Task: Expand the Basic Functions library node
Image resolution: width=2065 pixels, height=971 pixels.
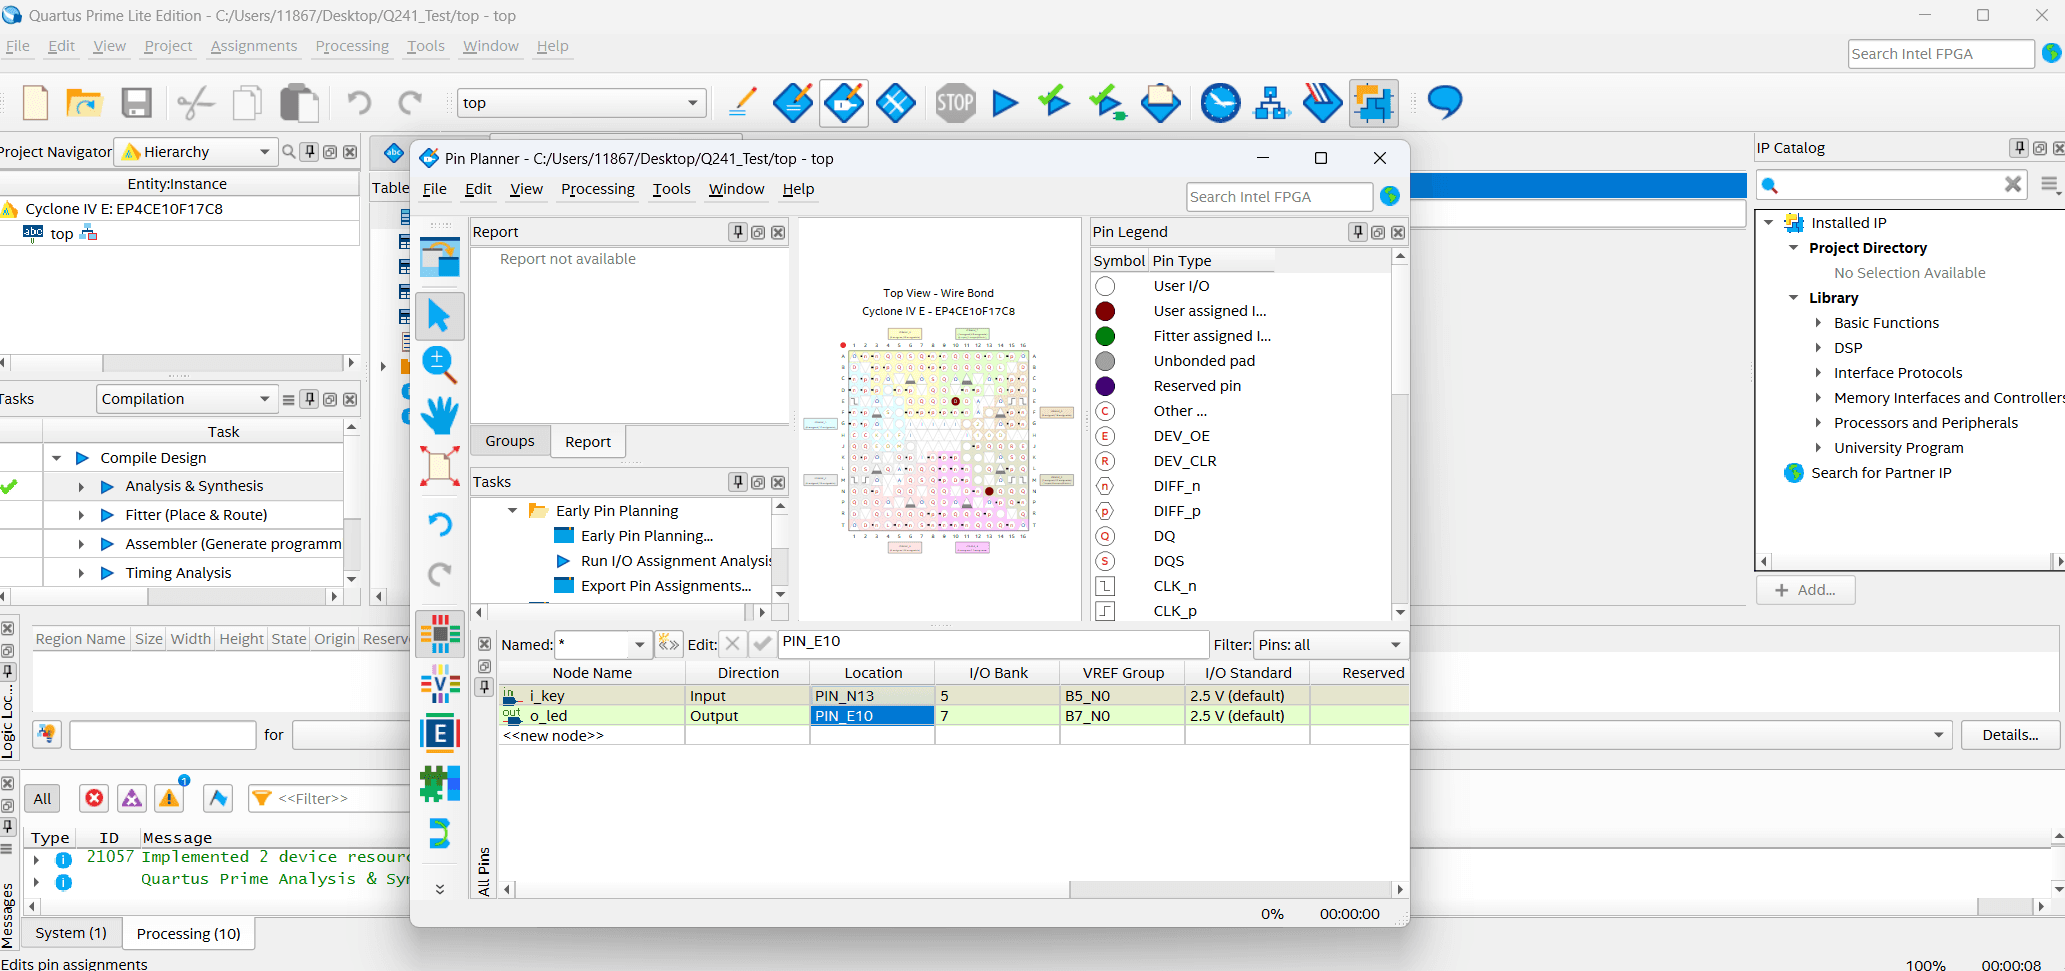Action: [1818, 323]
